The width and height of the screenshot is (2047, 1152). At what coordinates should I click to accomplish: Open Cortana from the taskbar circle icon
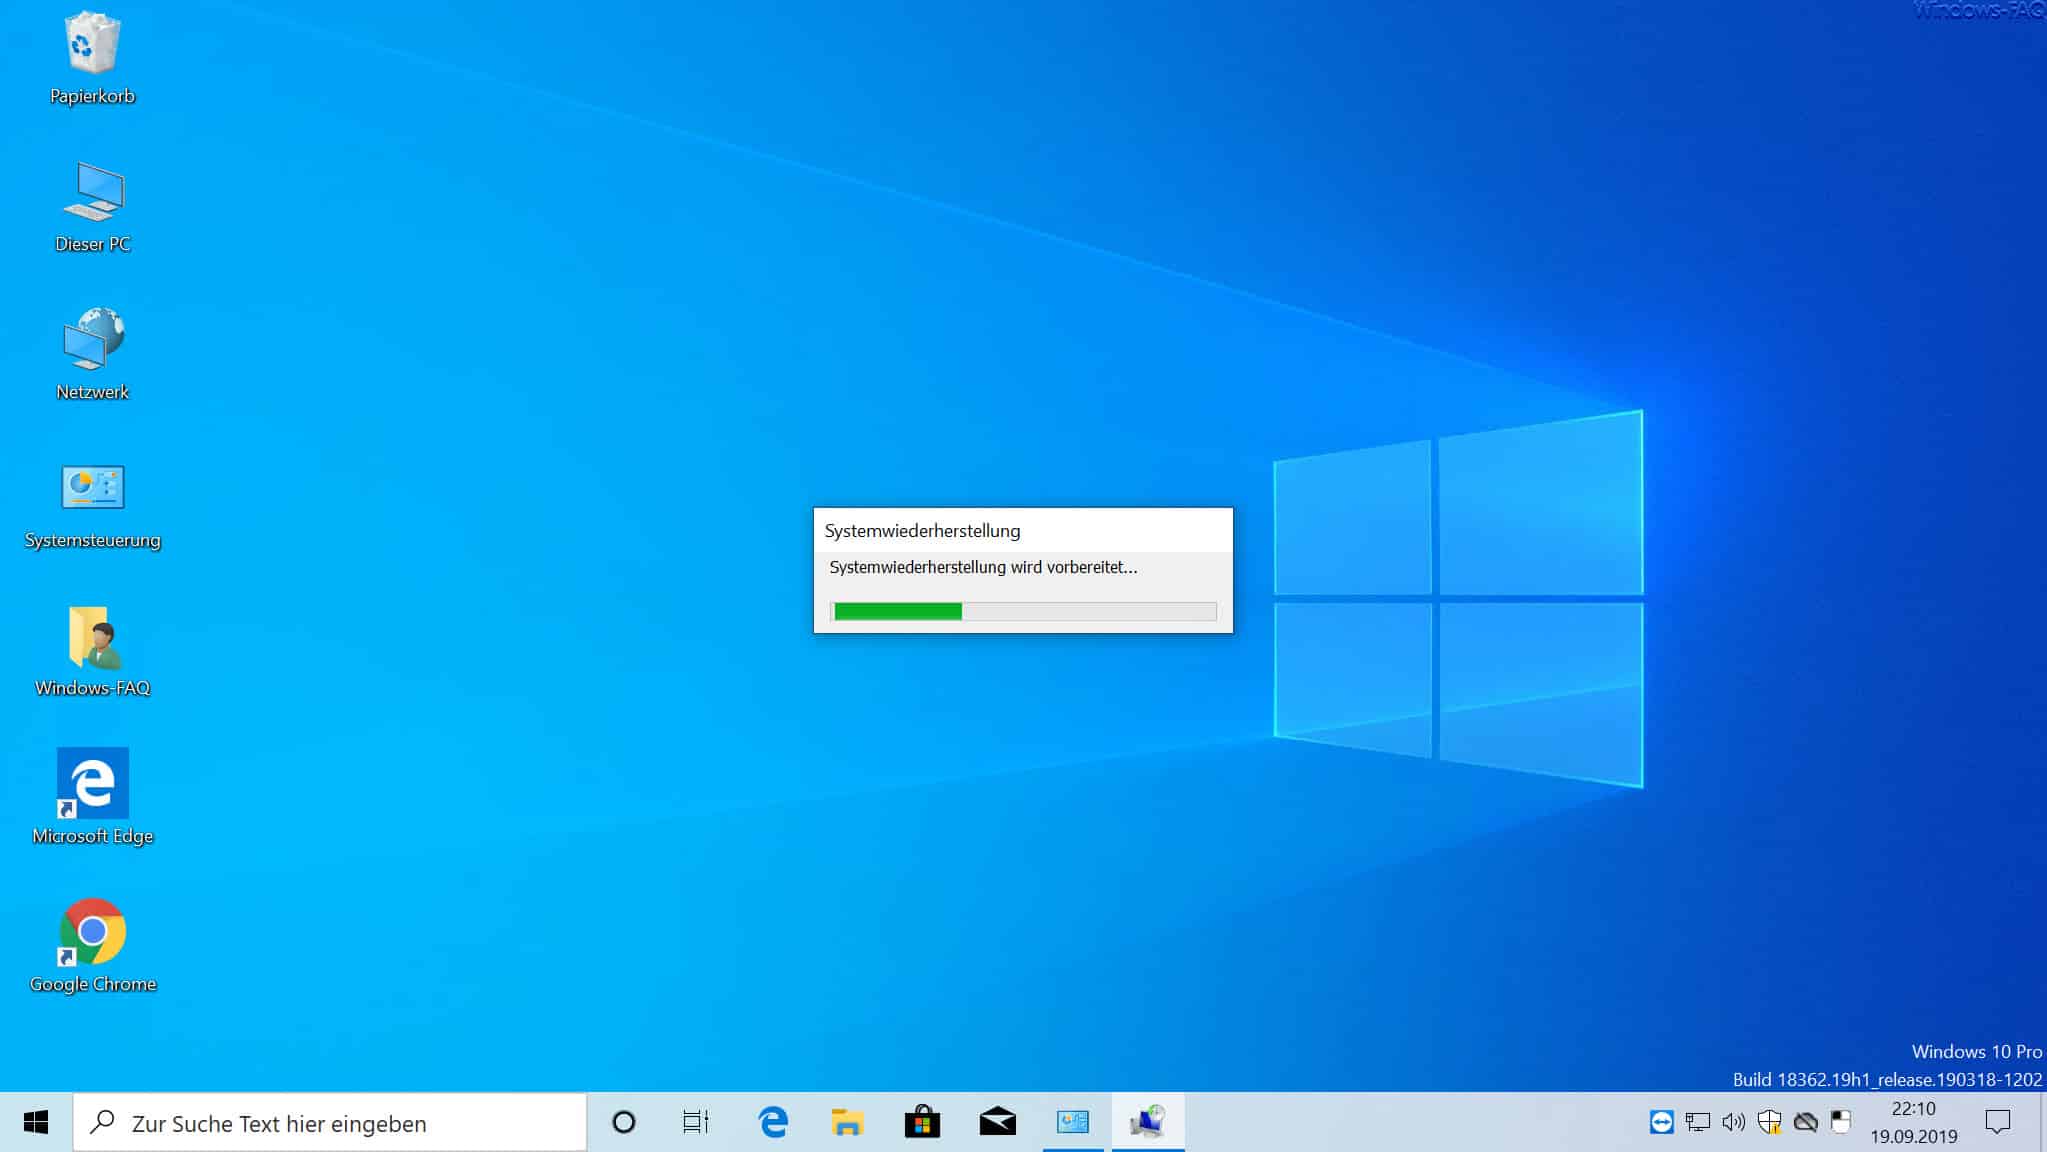624,1123
